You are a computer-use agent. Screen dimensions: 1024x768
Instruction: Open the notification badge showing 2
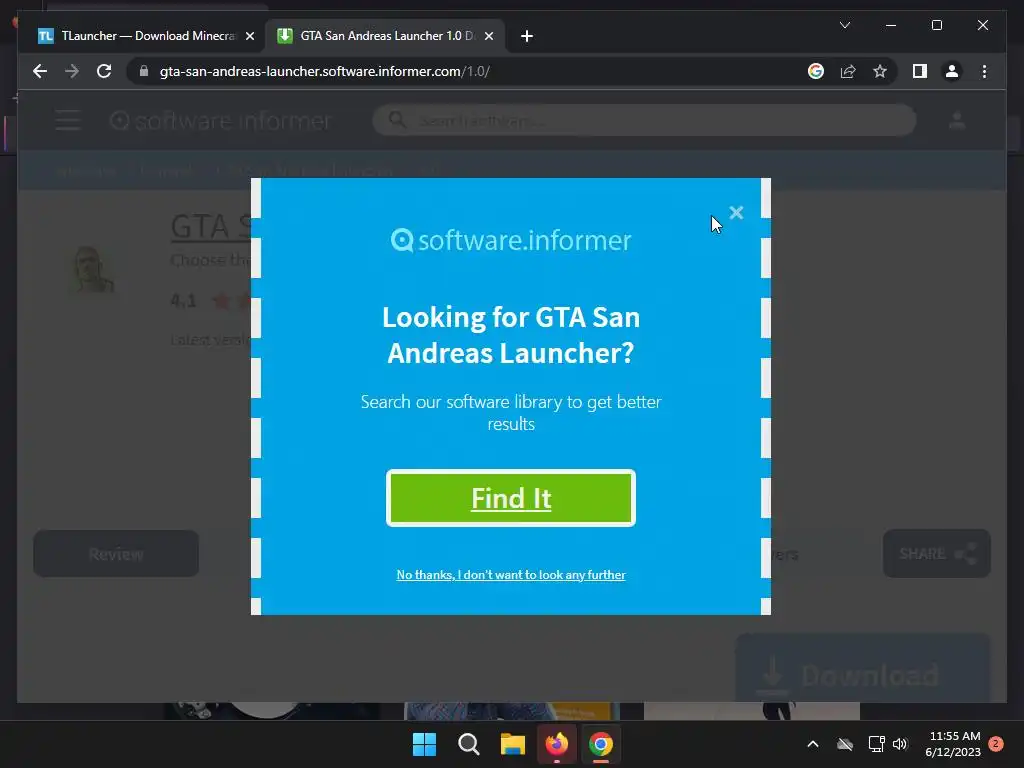996,743
